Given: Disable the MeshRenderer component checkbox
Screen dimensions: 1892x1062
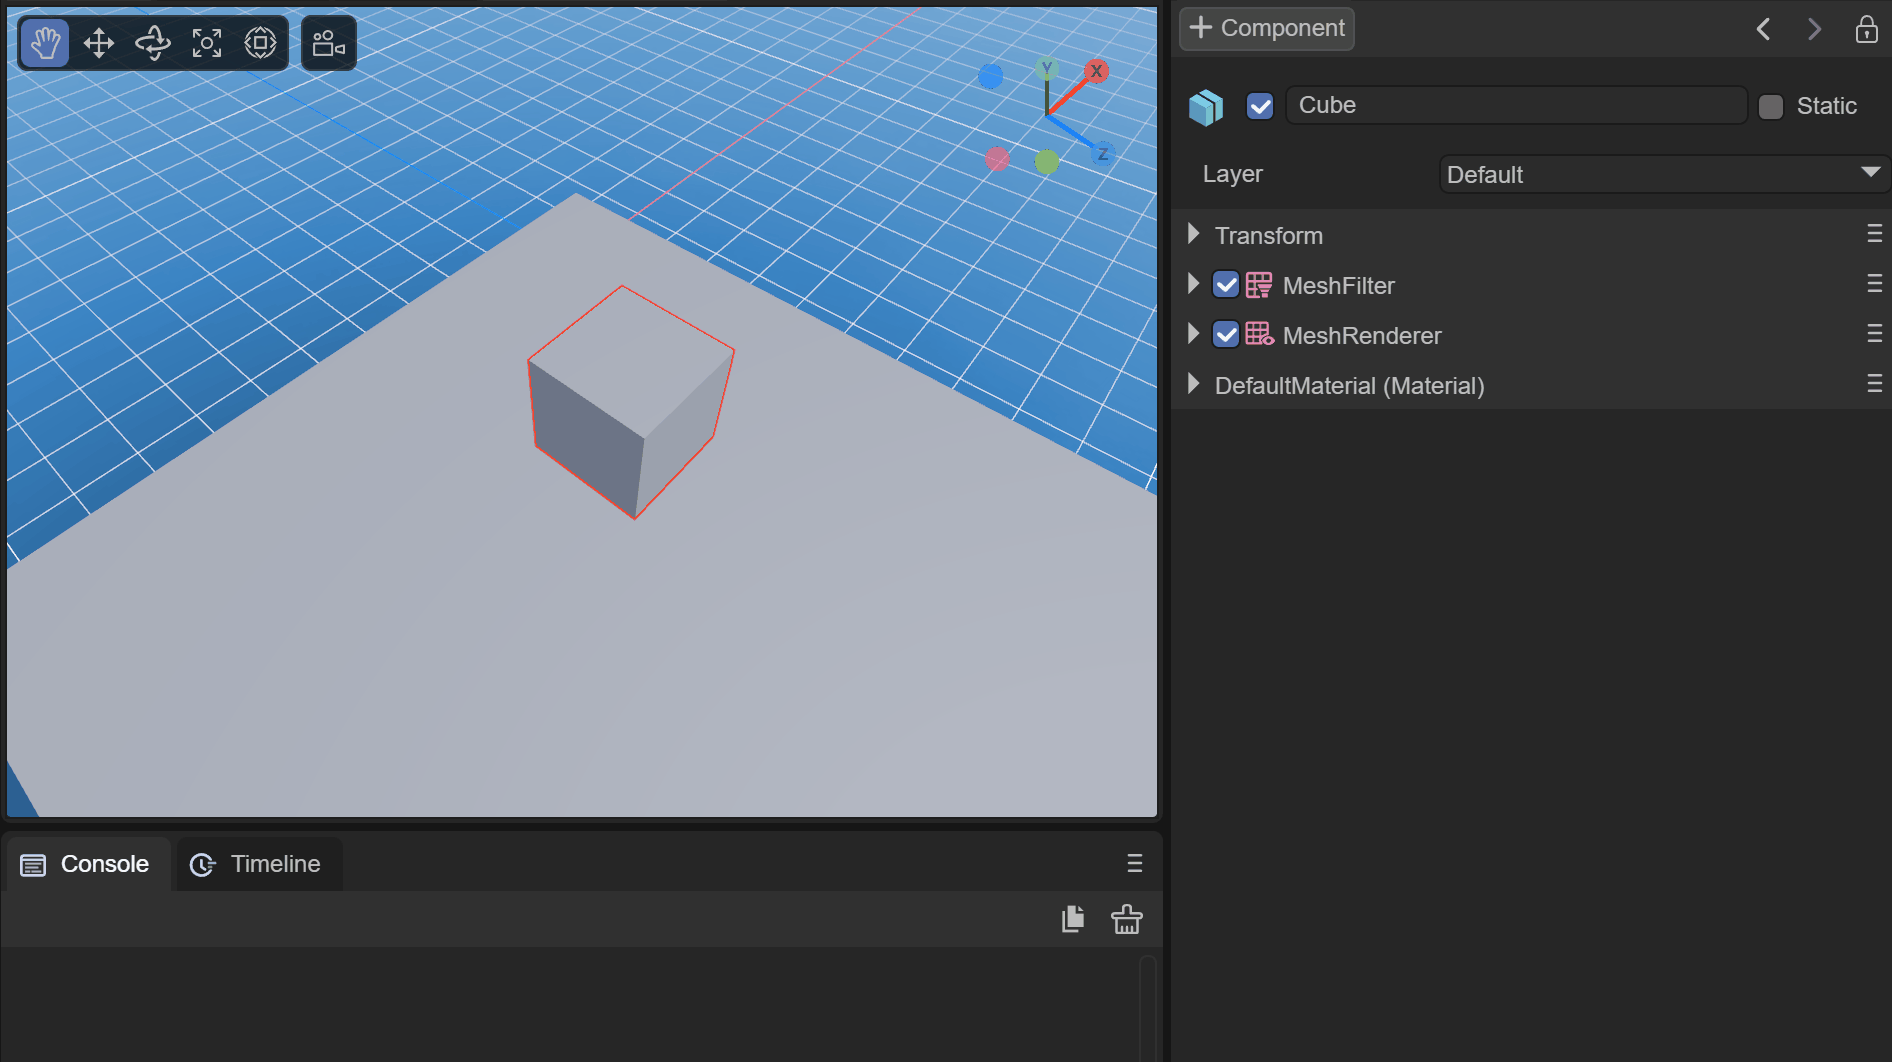Looking at the screenshot, I should click(x=1226, y=335).
